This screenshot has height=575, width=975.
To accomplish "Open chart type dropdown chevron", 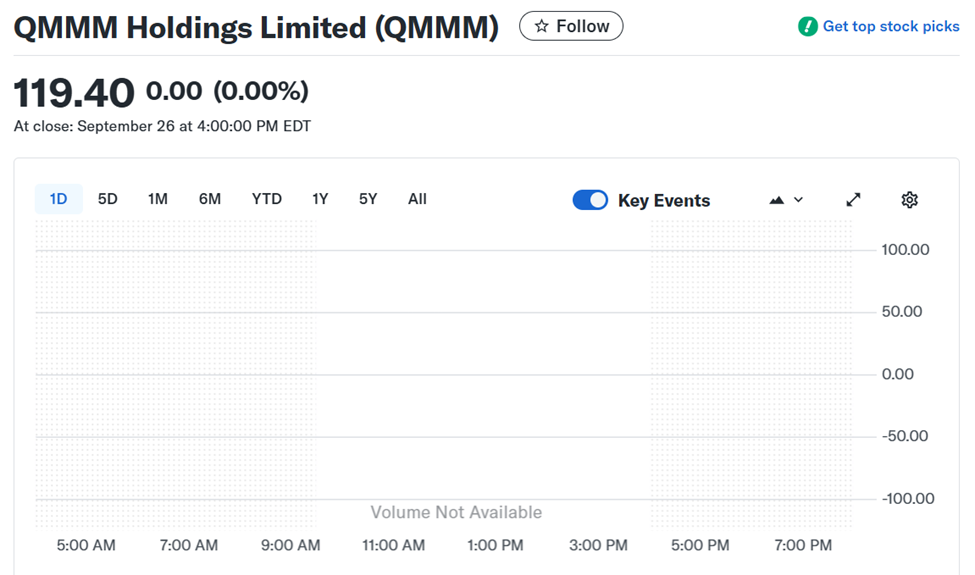I will pyautogui.click(x=798, y=200).
